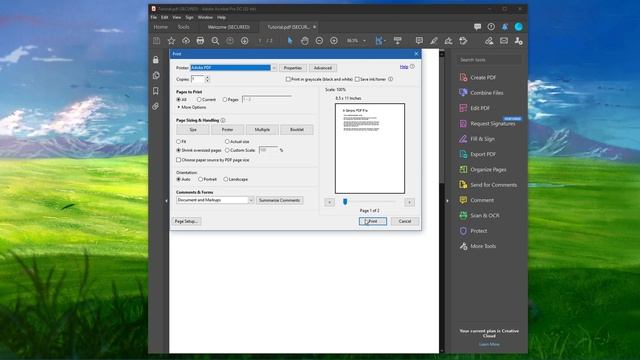Viewport: 640px width, 360px height.
Task: Open the lock security panel in left sidebar
Action: point(156,60)
